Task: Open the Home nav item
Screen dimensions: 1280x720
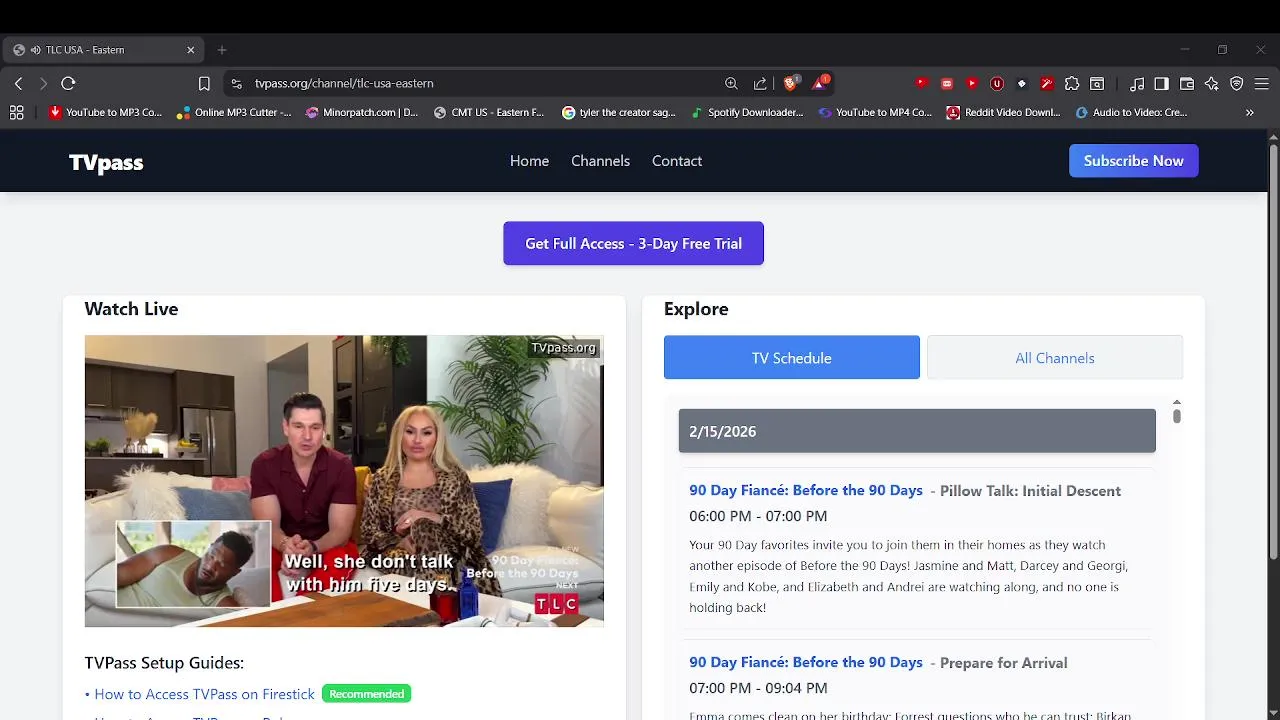Action: [x=529, y=161]
